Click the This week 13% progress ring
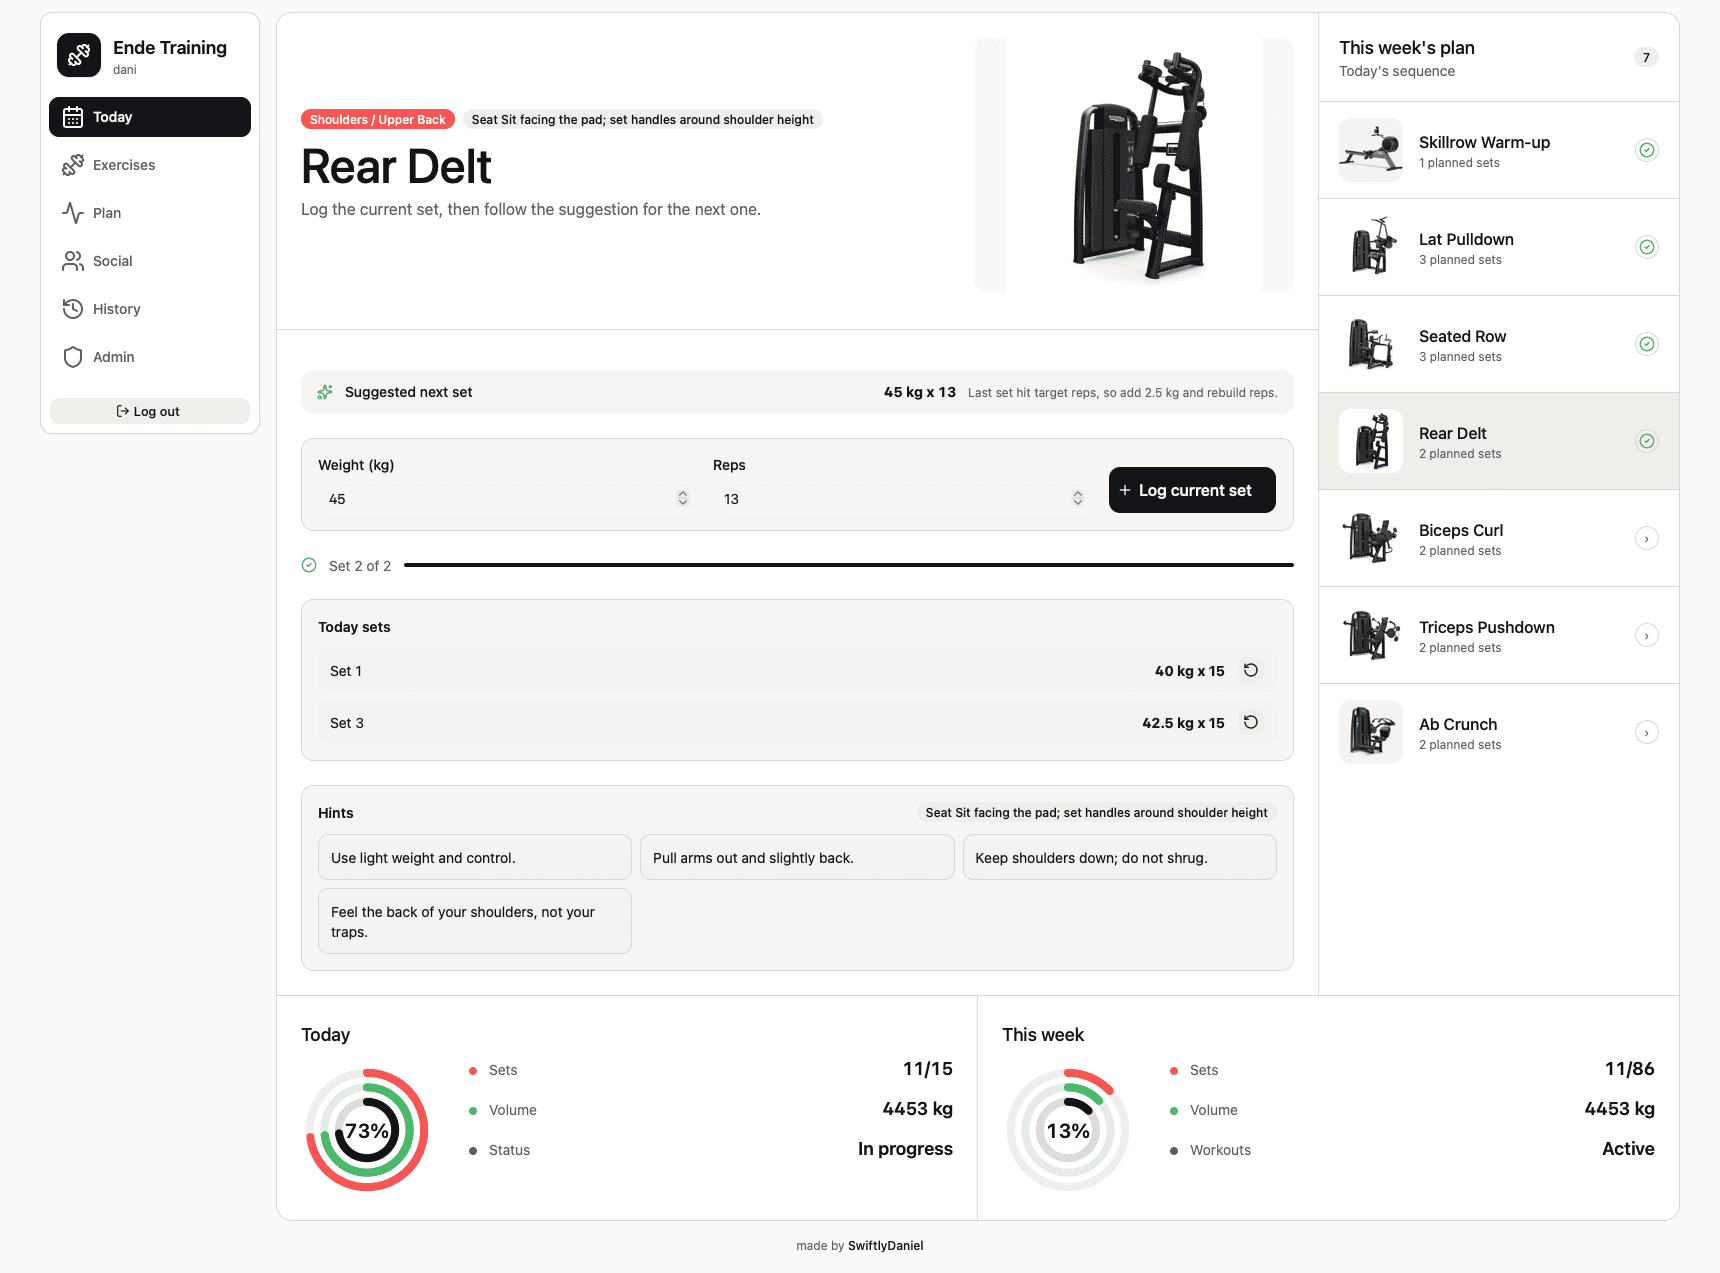The height and width of the screenshot is (1273, 1720). tap(1068, 1130)
